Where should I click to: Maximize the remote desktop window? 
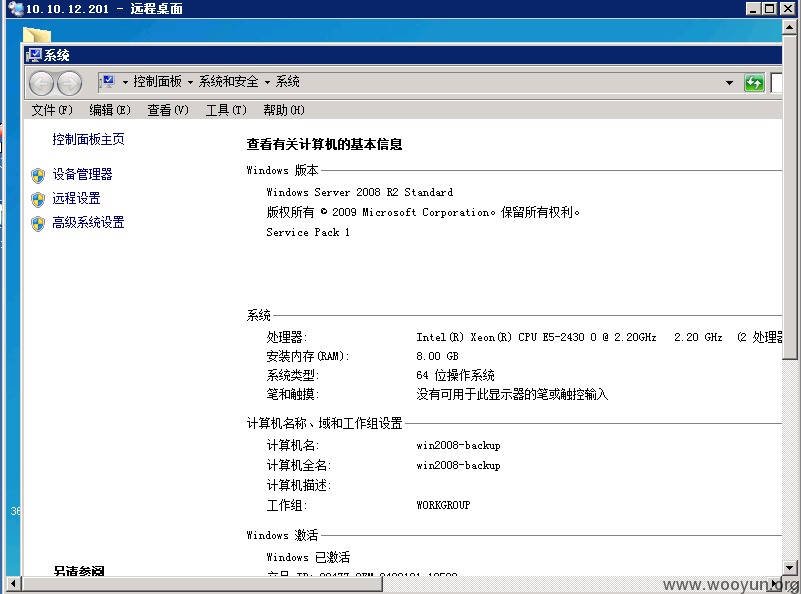click(x=769, y=9)
